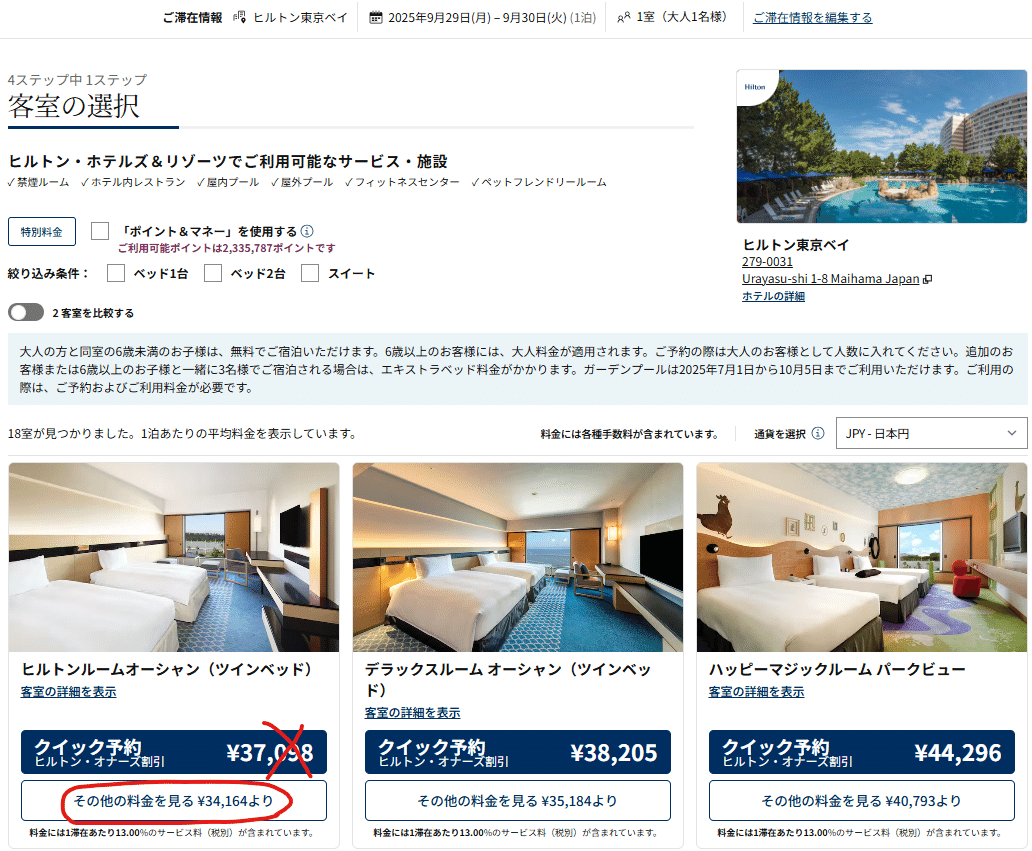The height and width of the screenshot is (851, 1032).
Task: Open the 279-0031 postal code link
Action: coord(767,261)
